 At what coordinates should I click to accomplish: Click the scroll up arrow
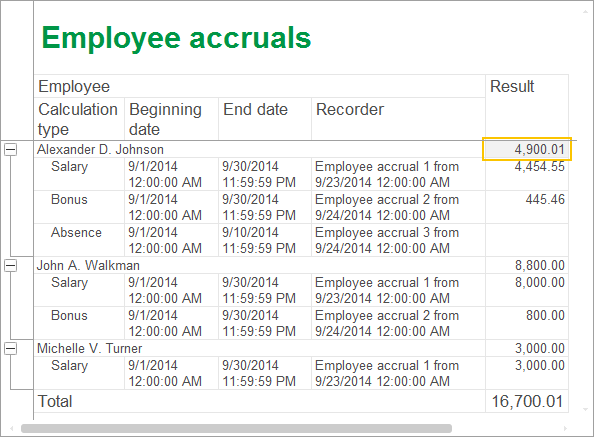(585, 12)
